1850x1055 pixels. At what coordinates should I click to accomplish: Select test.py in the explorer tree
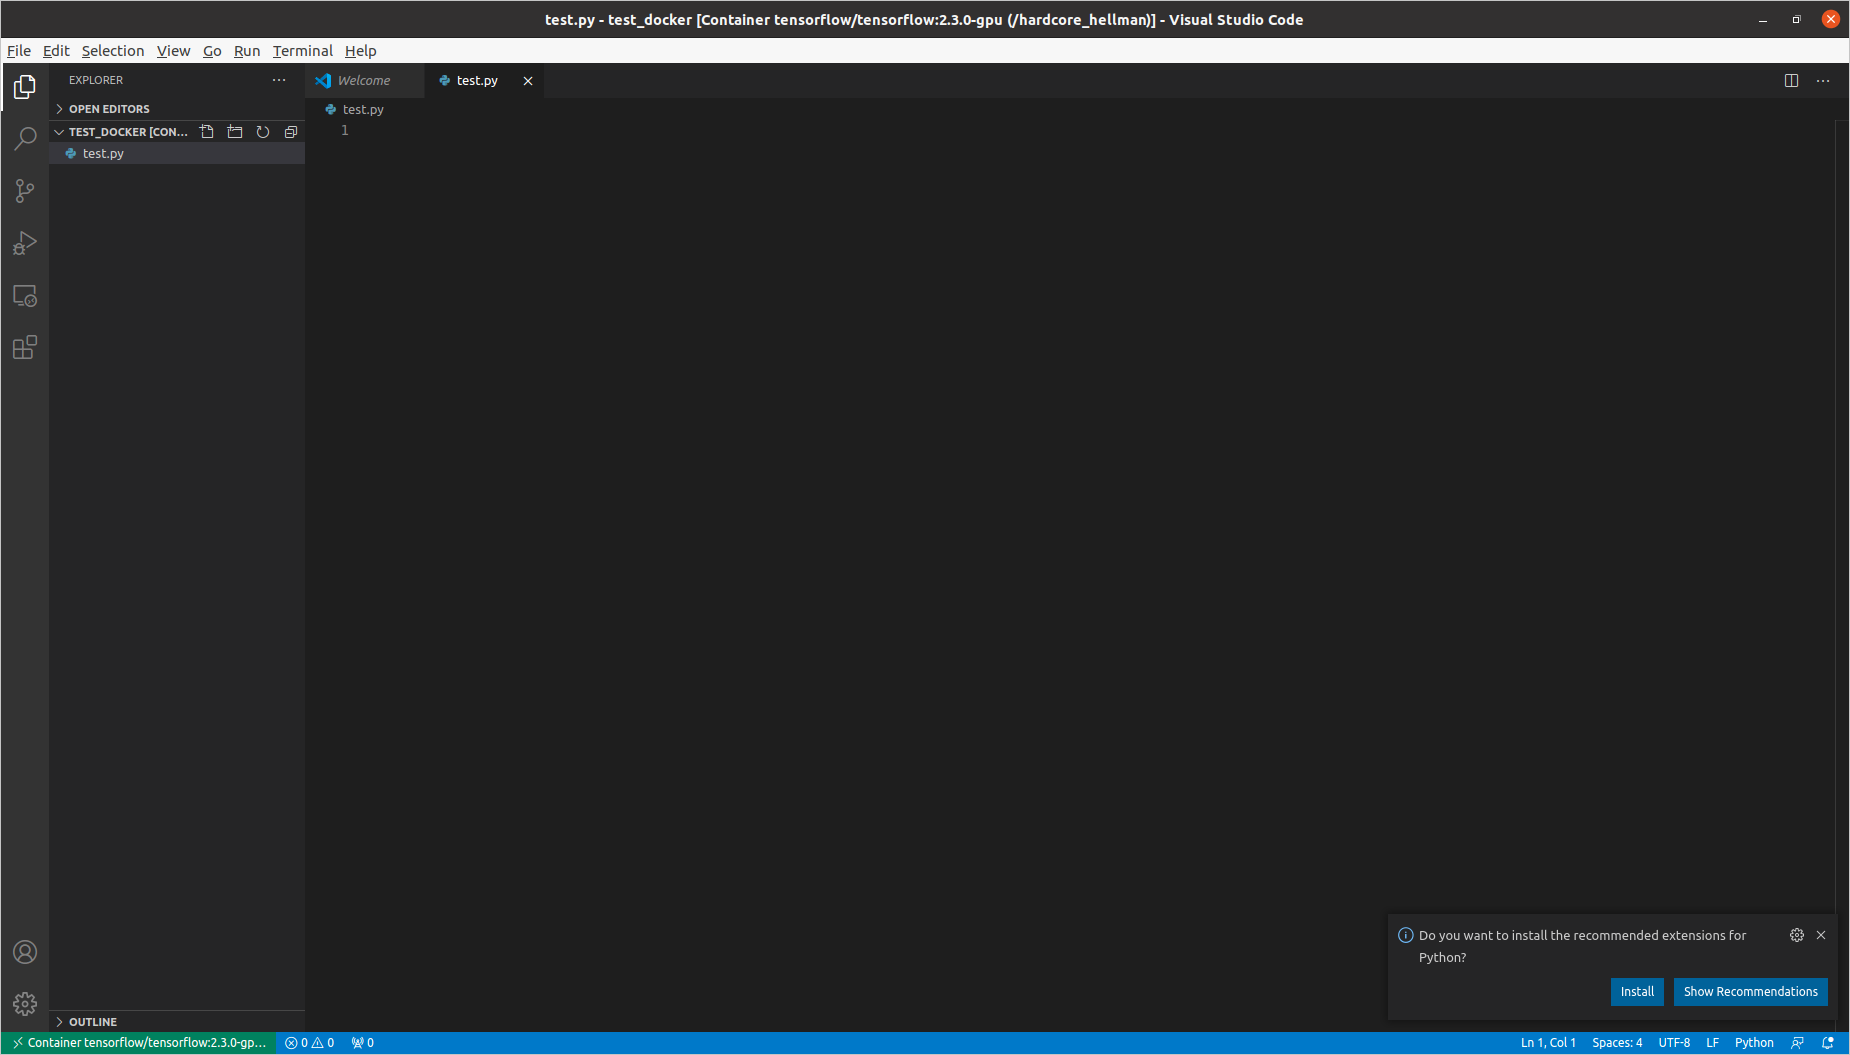tap(177, 154)
